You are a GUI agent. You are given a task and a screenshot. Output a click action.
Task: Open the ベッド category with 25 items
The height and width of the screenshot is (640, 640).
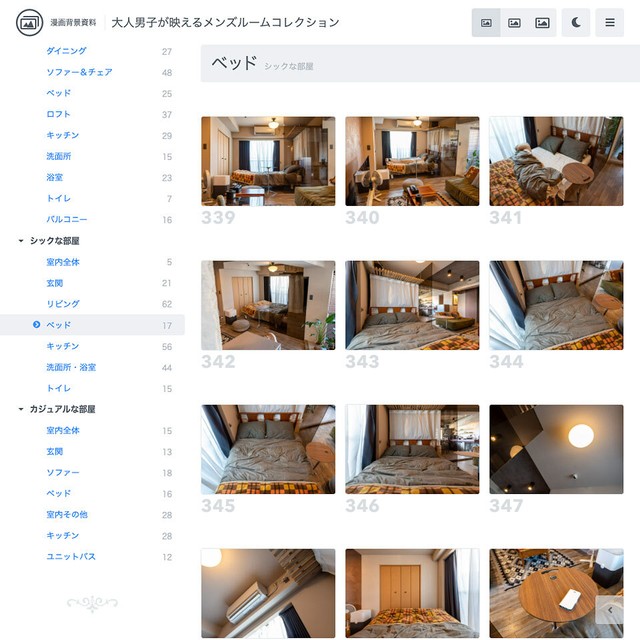tap(58, 93)
